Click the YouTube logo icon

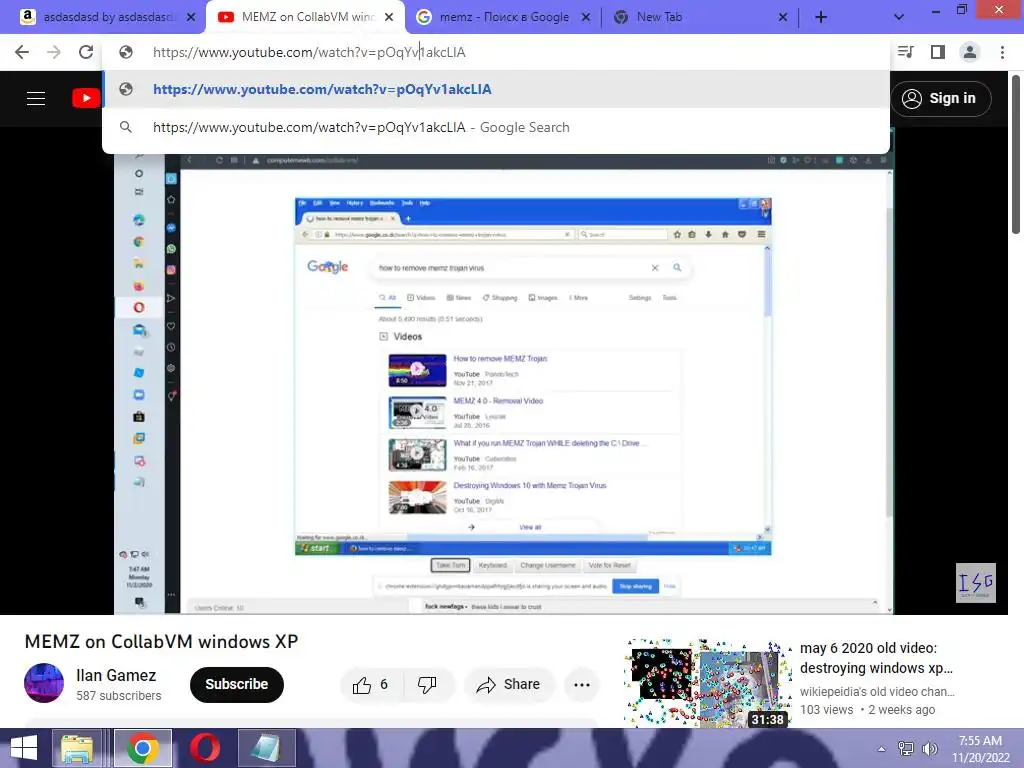[86, 99]
